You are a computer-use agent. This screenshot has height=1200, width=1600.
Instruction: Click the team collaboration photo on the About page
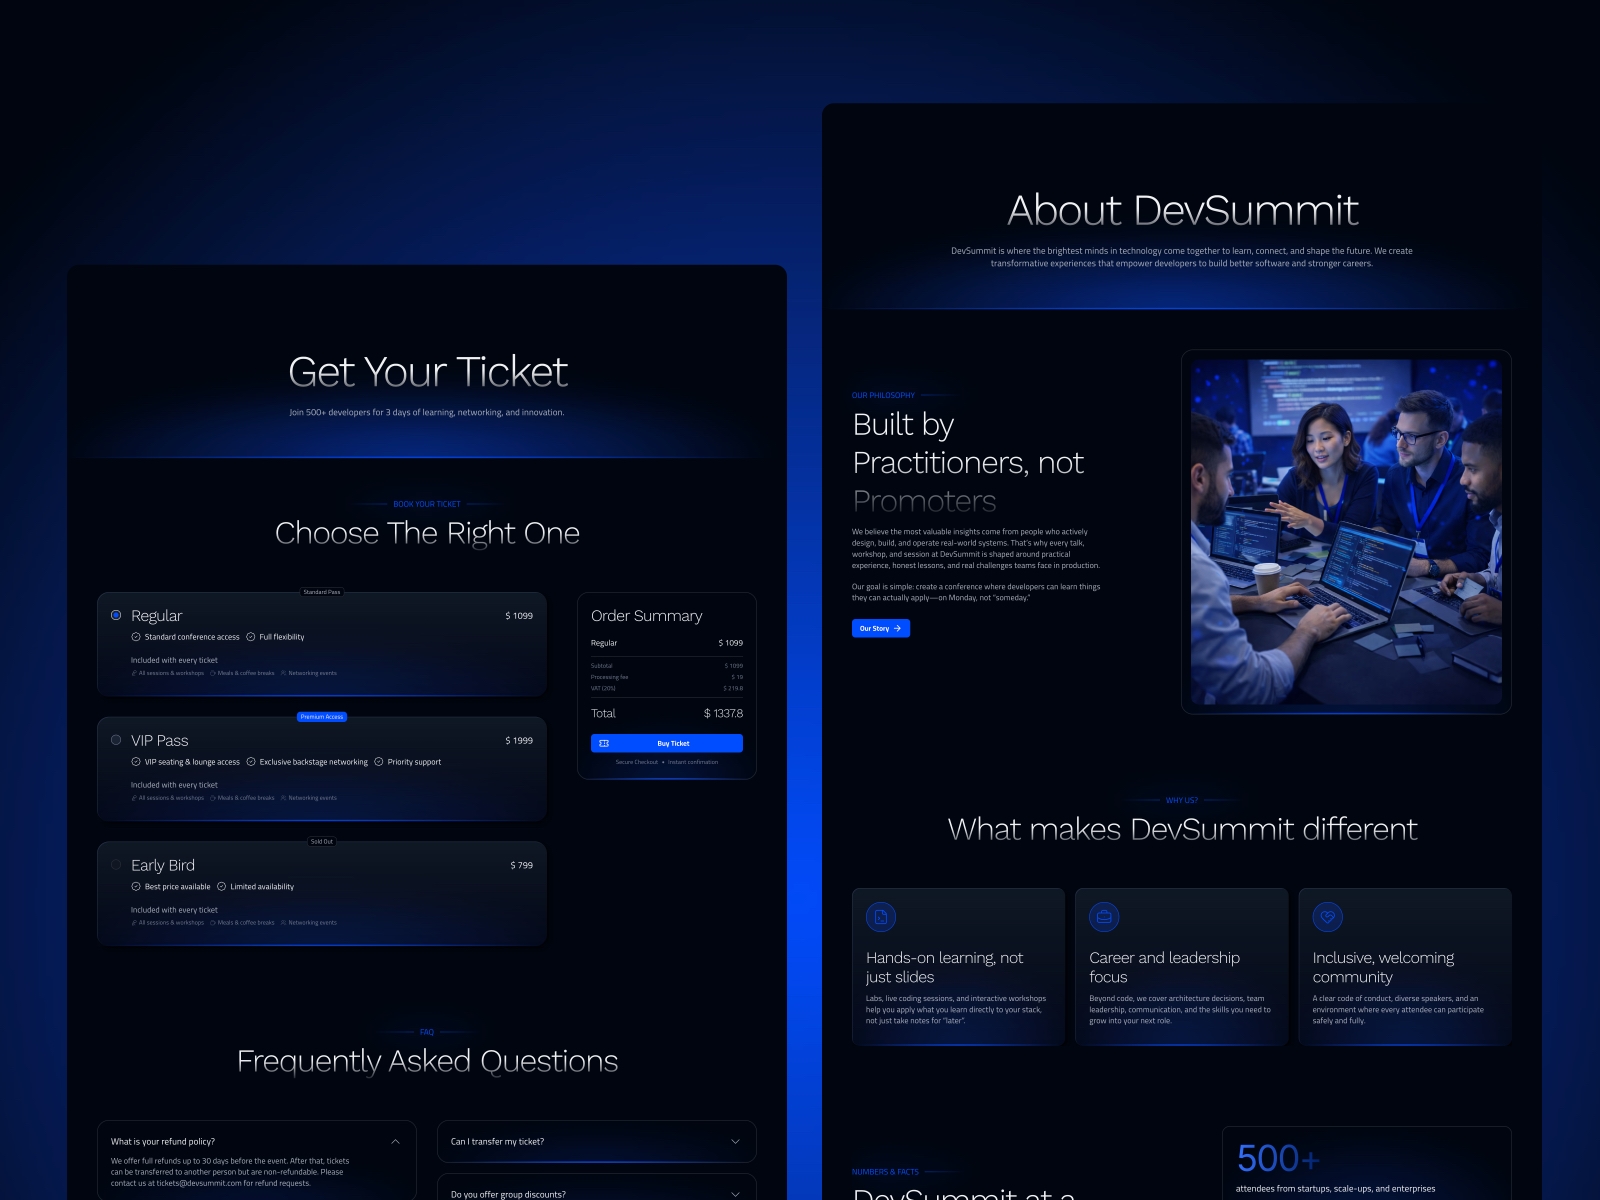click(1345, 530)
